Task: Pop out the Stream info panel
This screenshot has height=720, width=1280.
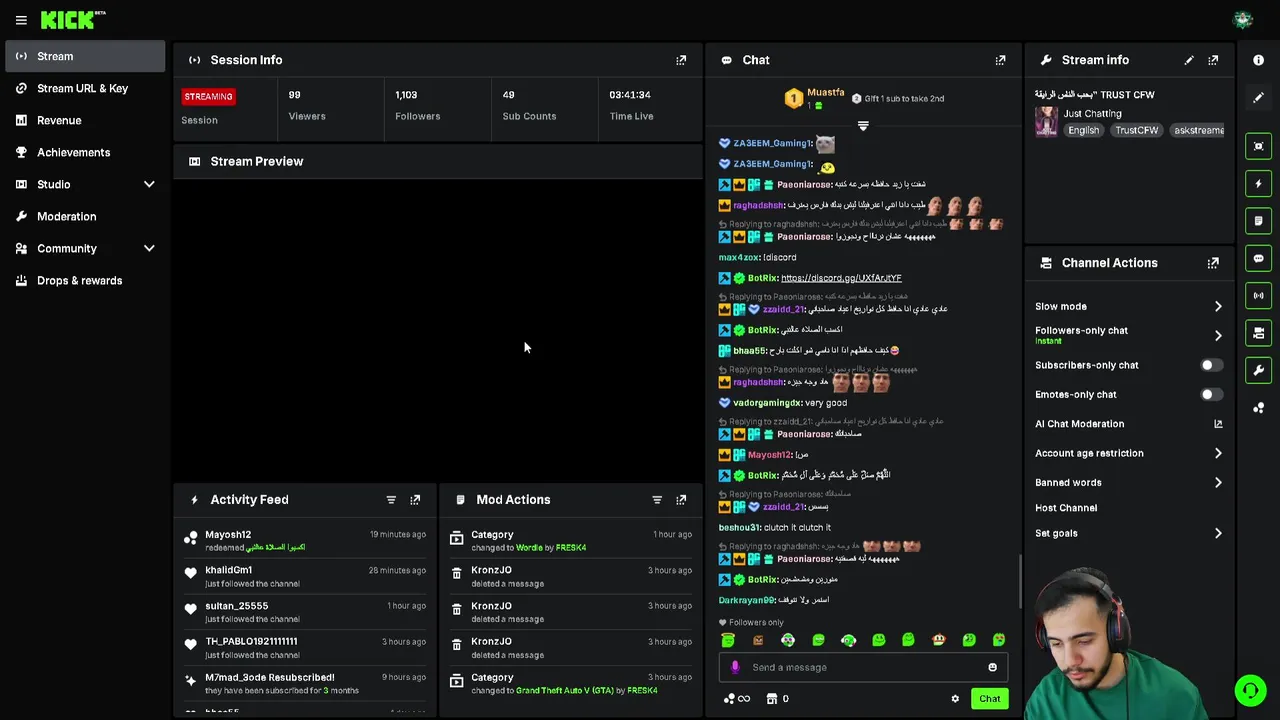Action: coord(1213,60)
